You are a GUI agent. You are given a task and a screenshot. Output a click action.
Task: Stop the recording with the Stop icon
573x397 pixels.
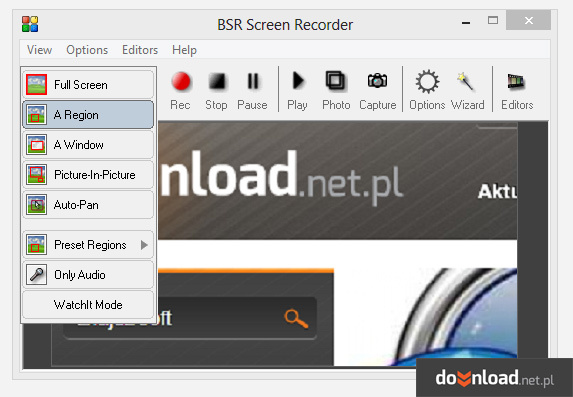217,81
